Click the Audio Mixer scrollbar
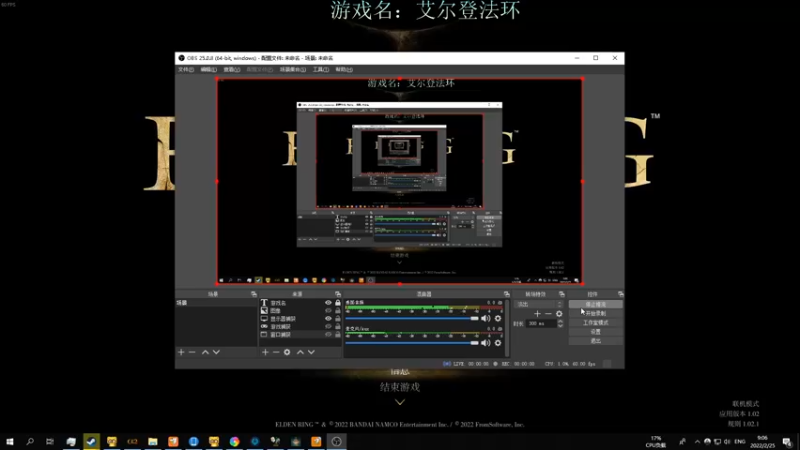 point(507,328)
